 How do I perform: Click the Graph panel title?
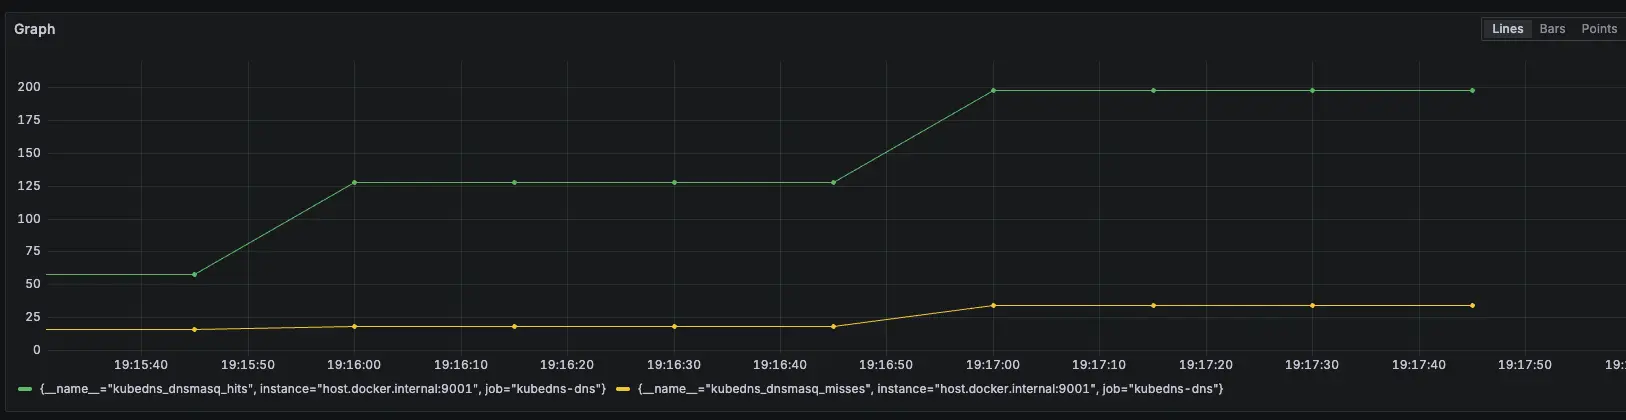(x=35, y=29)
